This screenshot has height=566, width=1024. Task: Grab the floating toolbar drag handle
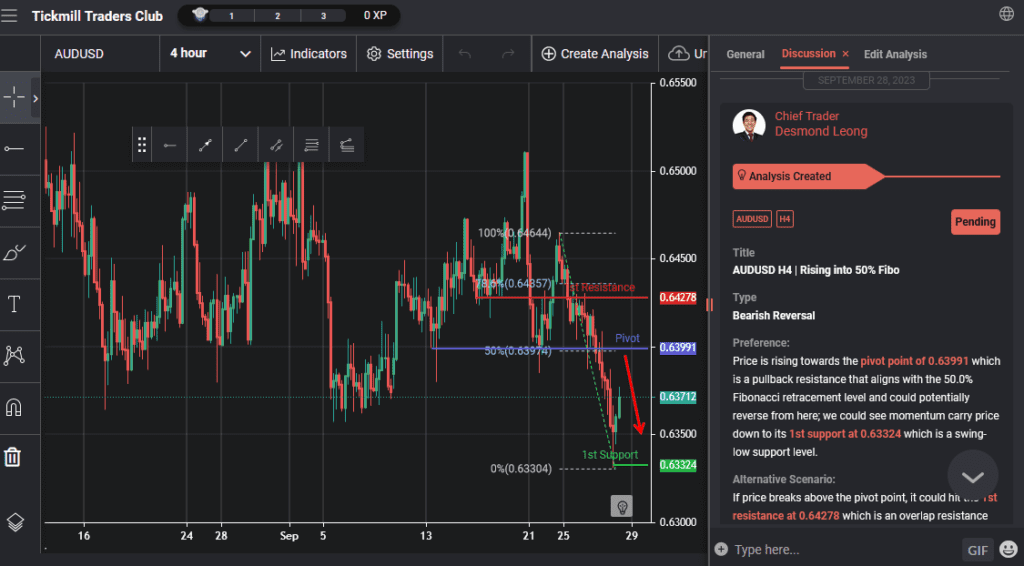(x=142, y=145)
